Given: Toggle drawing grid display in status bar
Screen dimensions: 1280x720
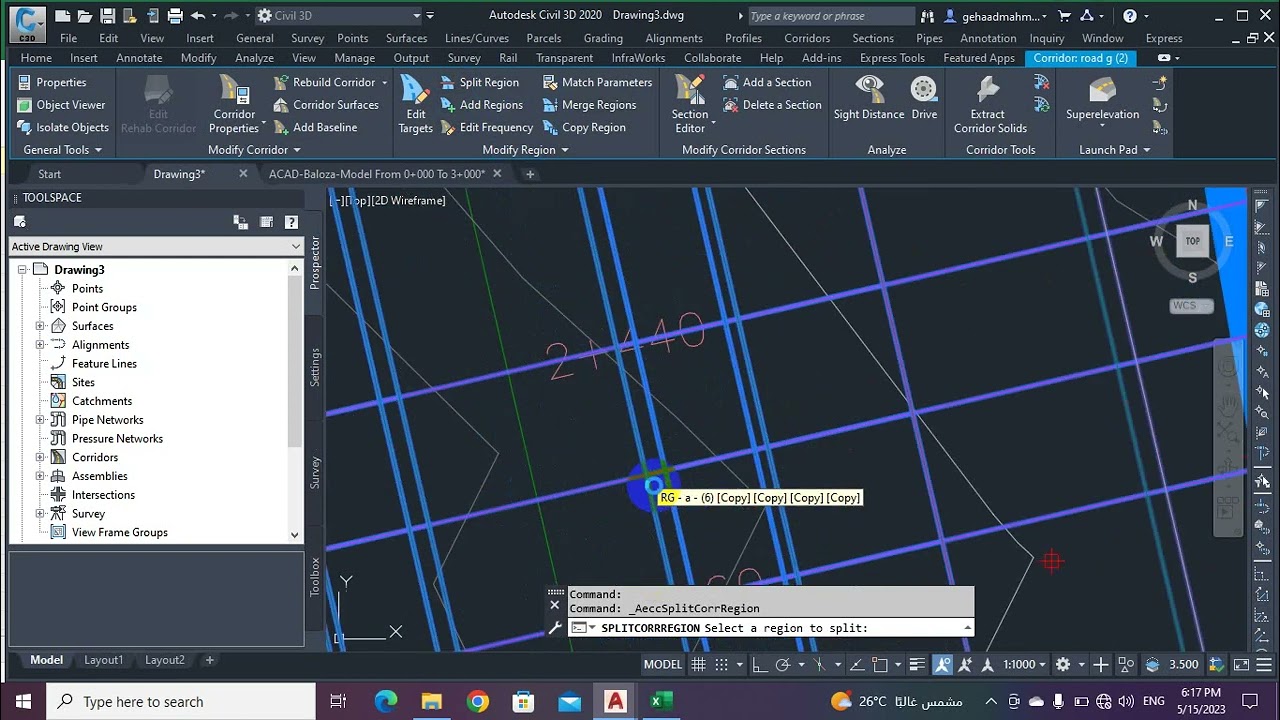Looking at the screenshot, I should (x=698, y=664).
